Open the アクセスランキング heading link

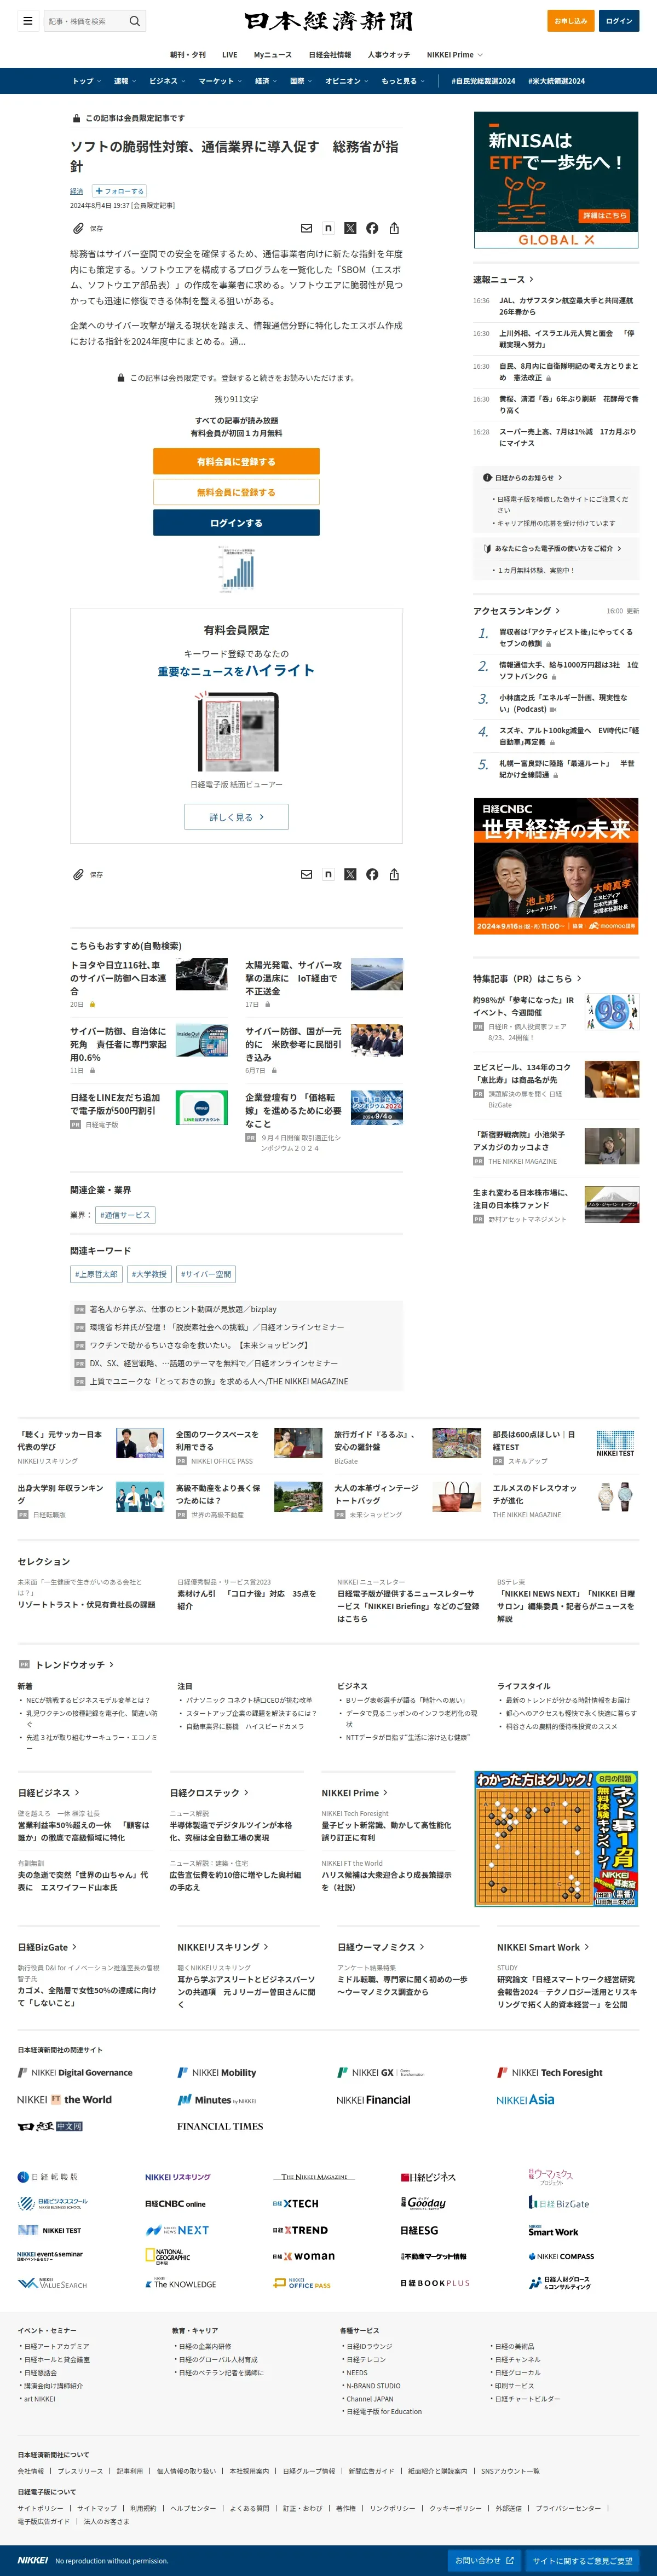[x=516, y=610]
